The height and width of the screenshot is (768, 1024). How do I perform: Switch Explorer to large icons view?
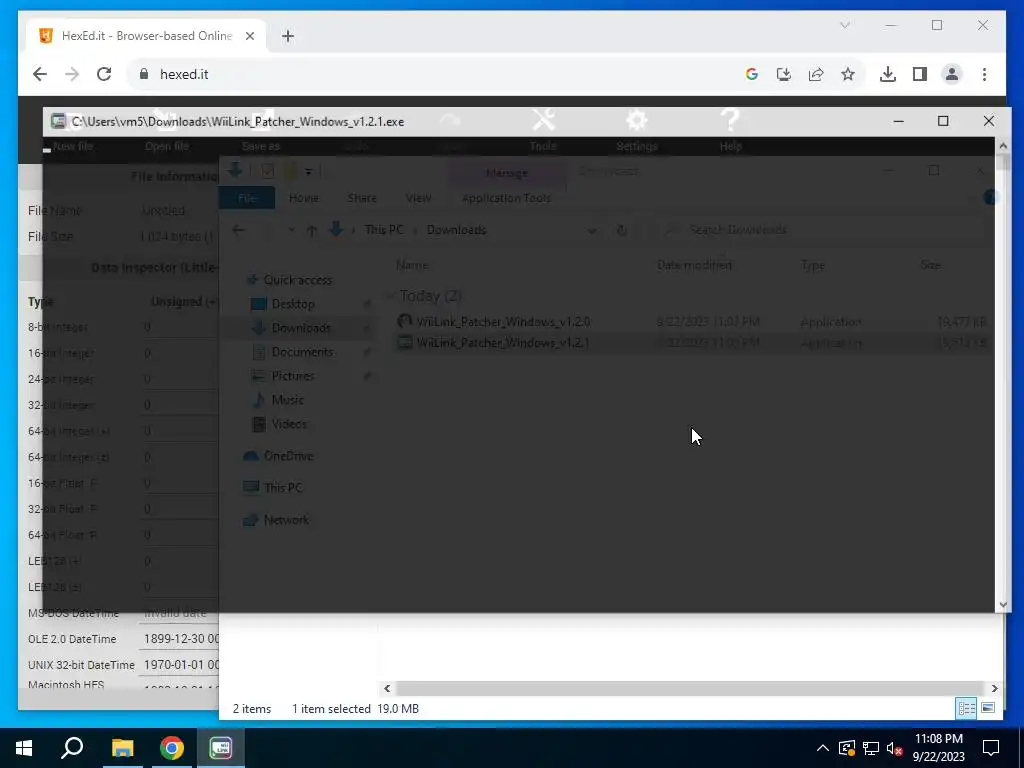988,709
